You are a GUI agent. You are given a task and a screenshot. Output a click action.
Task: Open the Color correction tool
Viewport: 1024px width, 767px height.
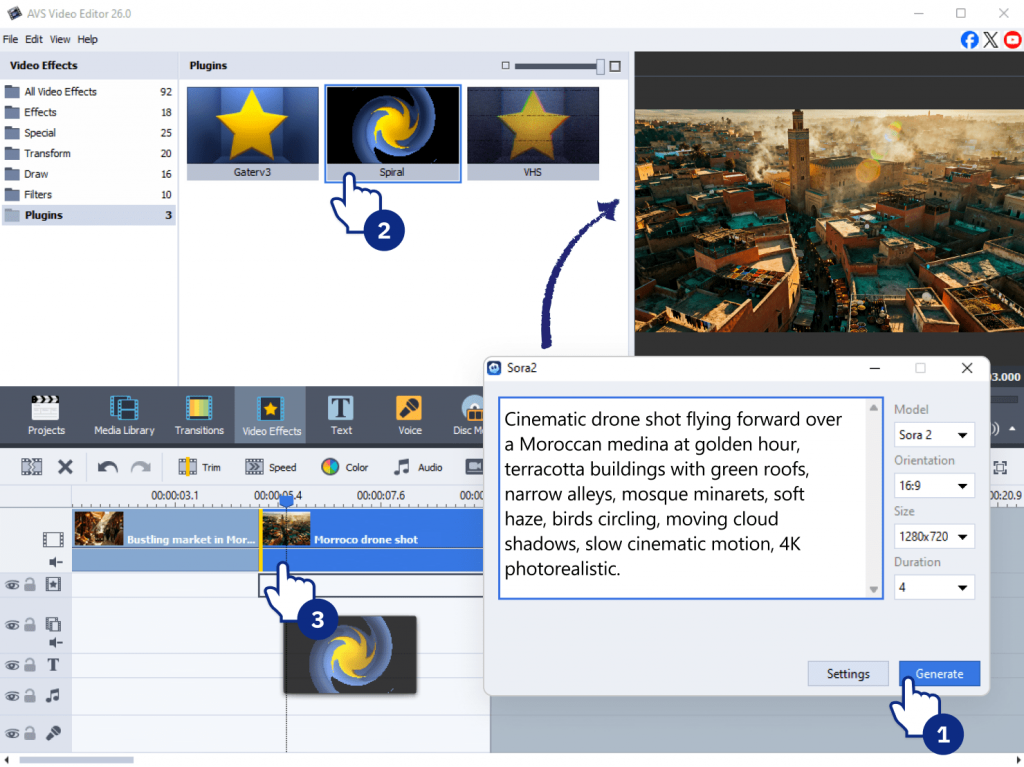[x=344, y=467]
